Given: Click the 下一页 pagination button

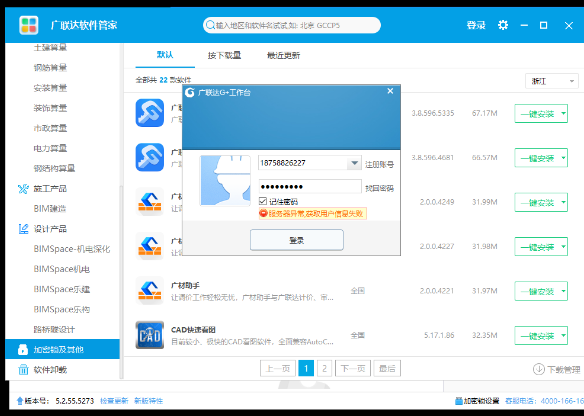Looking at the screenshot, I should click(353, 368).
